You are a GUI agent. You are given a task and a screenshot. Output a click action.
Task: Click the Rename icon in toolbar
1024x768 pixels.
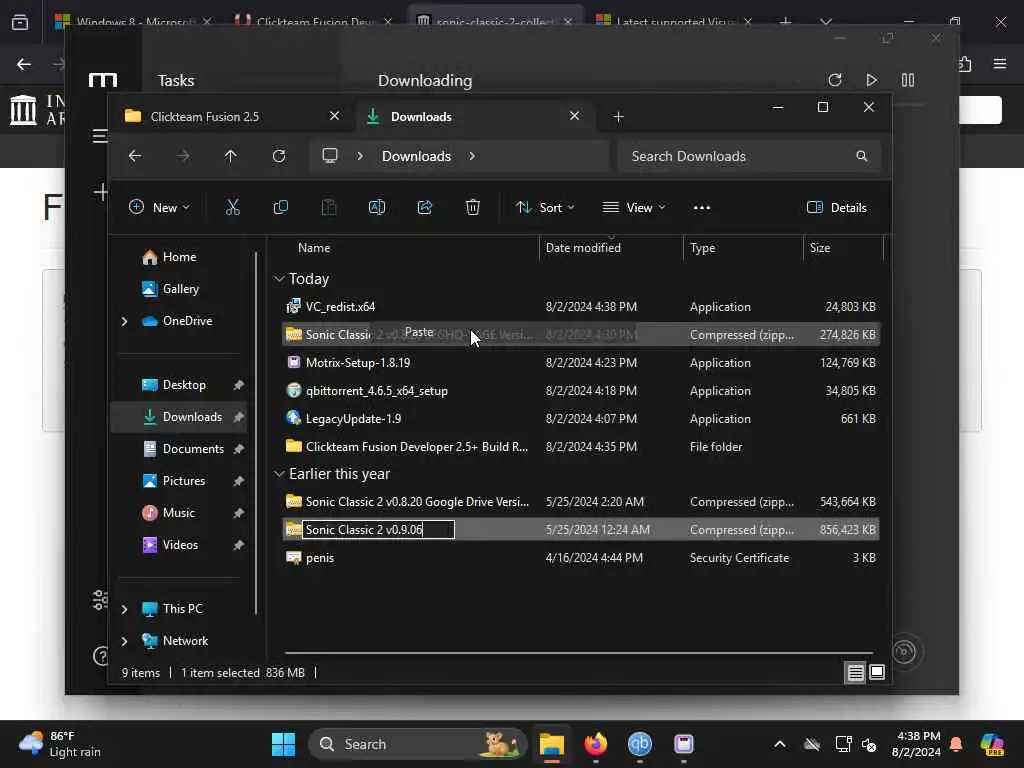377,208
